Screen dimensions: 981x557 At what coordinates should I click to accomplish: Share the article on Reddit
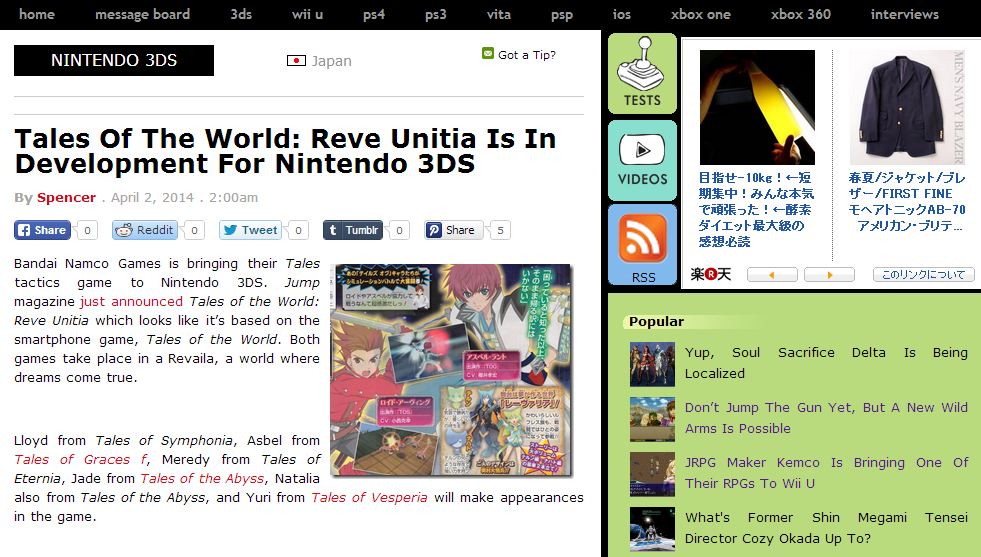(x=145, y=230)
